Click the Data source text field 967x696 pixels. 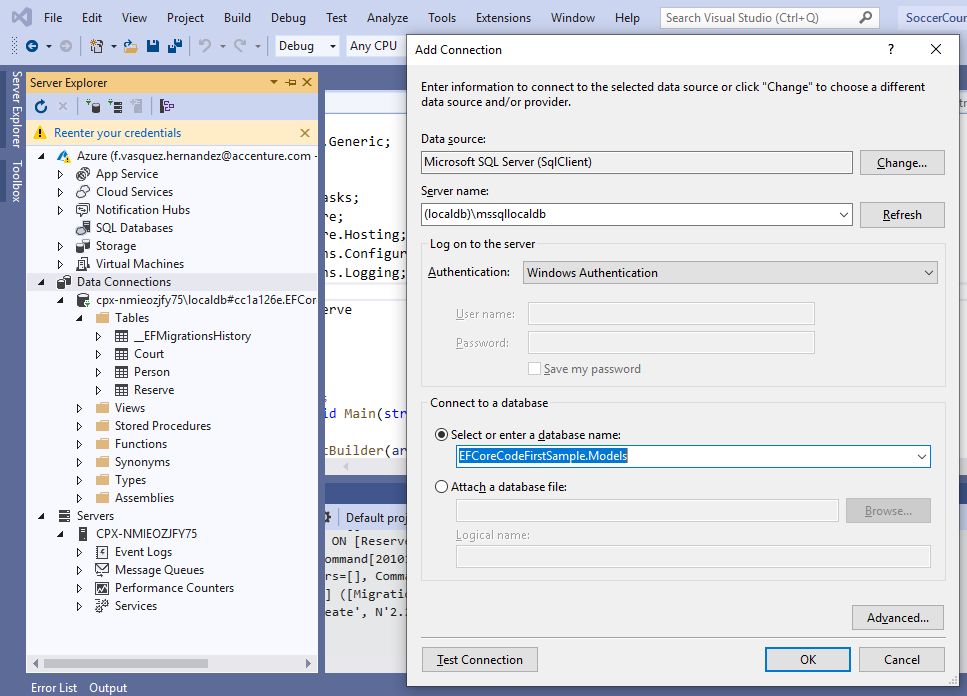pos(637,162)
